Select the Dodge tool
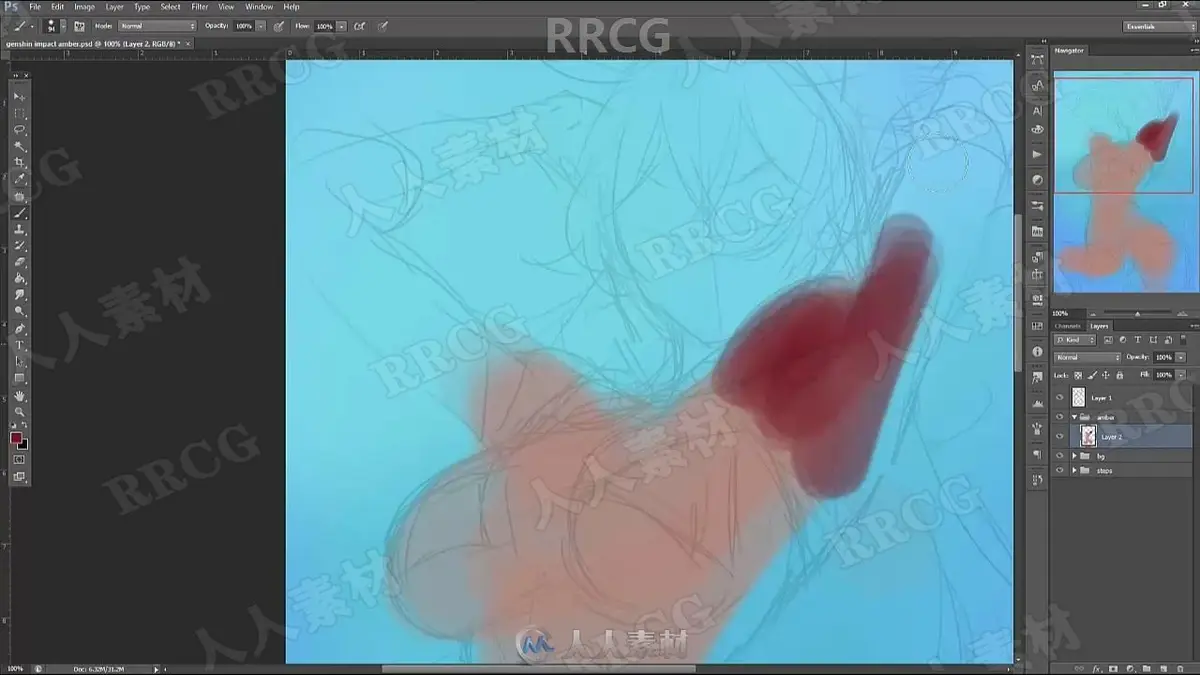Viewport: 1200px width, 675px height. pyautogui.click(x=20, y=312)
